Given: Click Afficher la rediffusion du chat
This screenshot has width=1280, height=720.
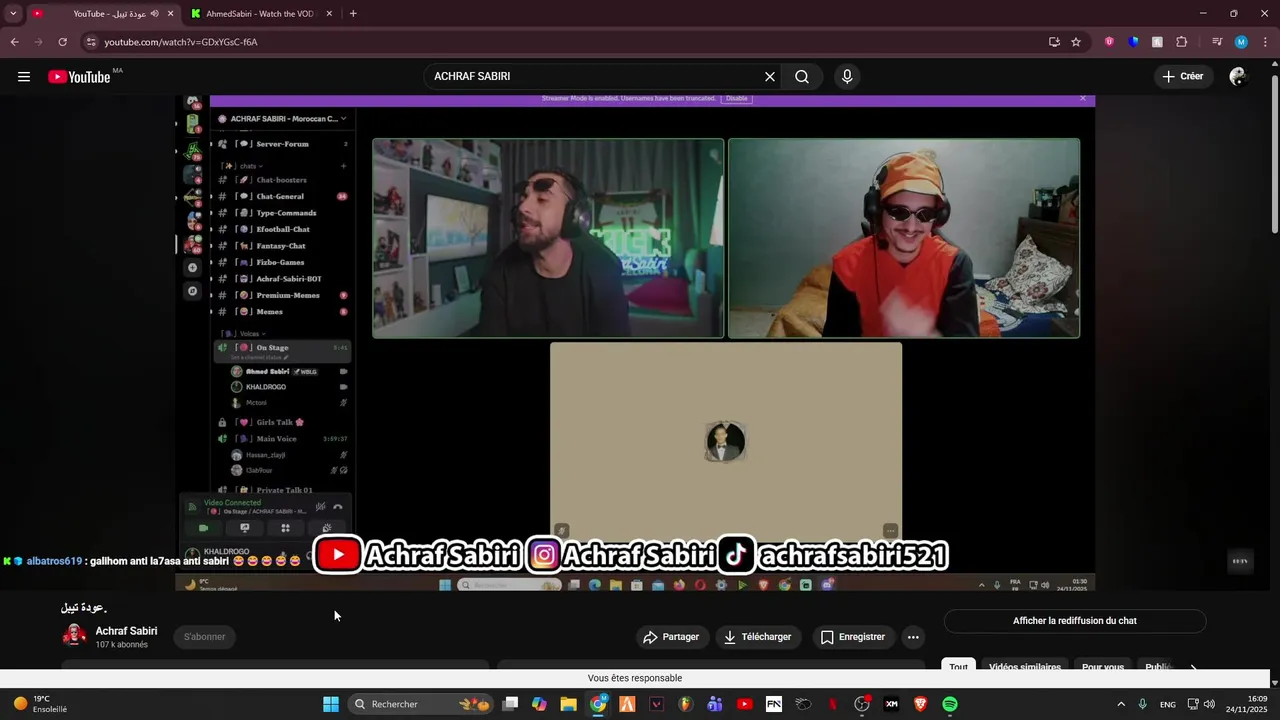Looking at the screenshot, I should pyautogui.click(x=1075, y=621).
